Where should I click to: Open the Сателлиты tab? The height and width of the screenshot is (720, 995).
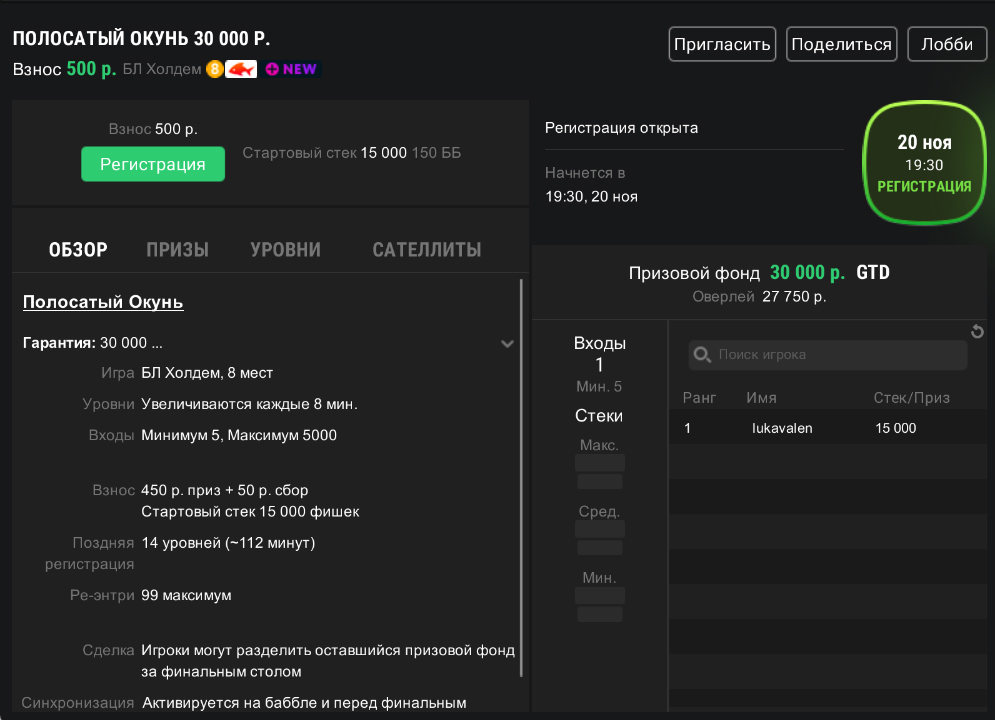tap(426, 250)
